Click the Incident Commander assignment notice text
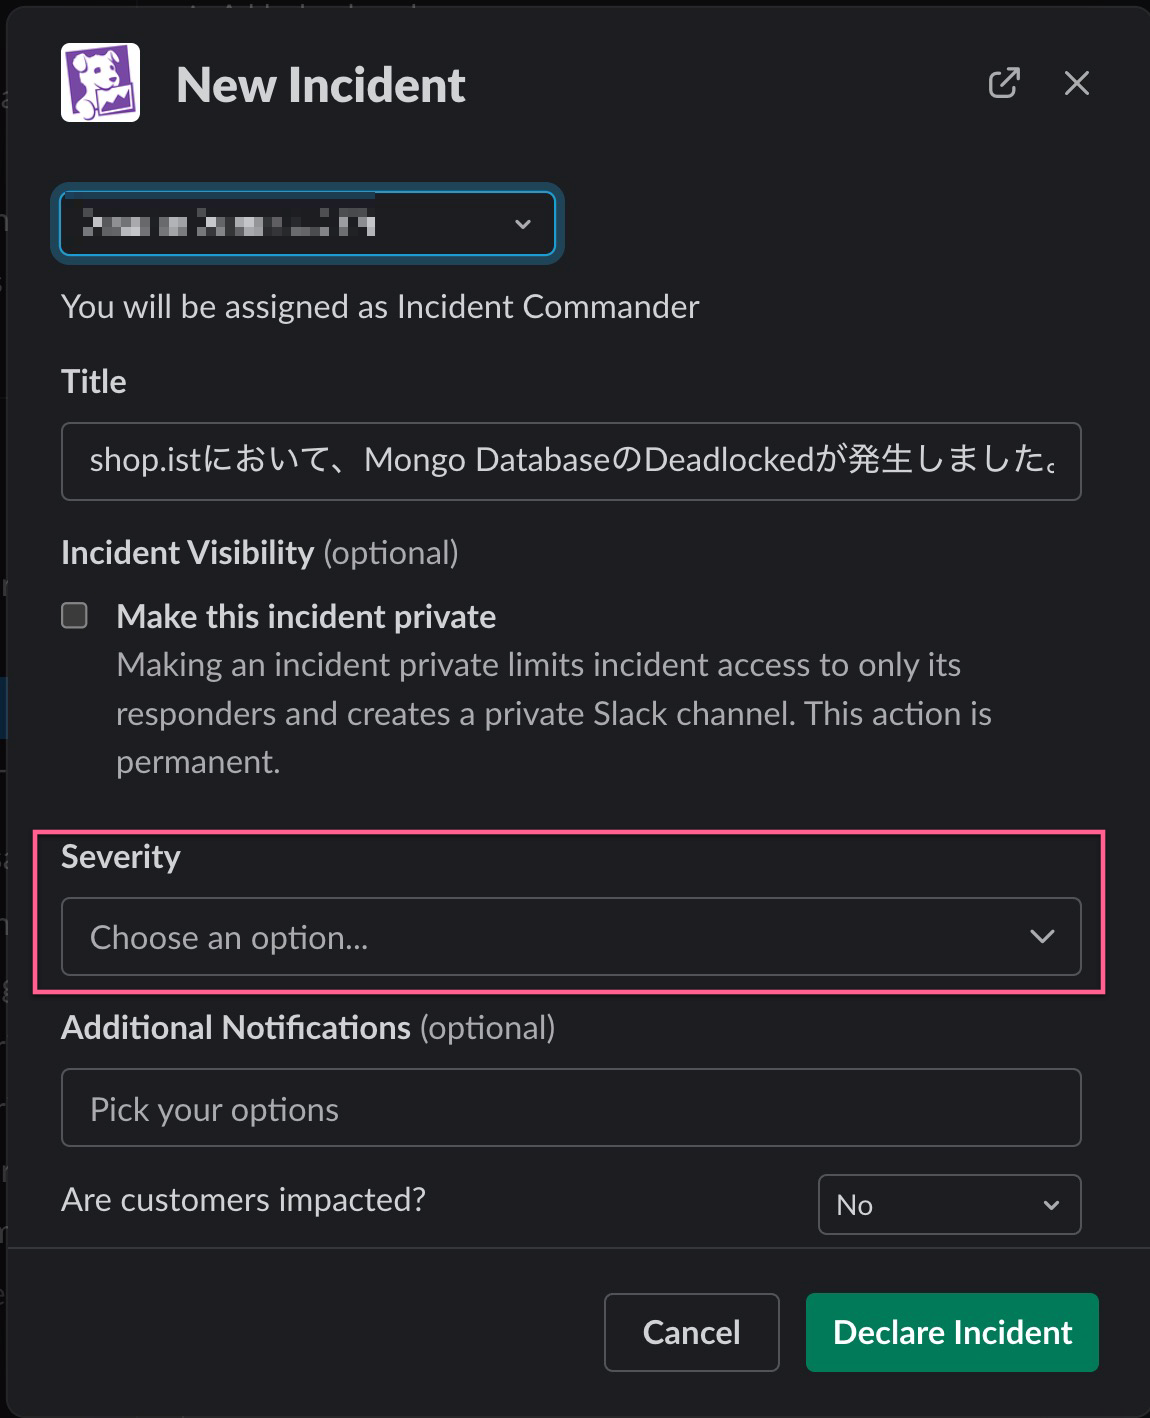The height and width of the screenshot is (1418, 1150). coord(380,306)
